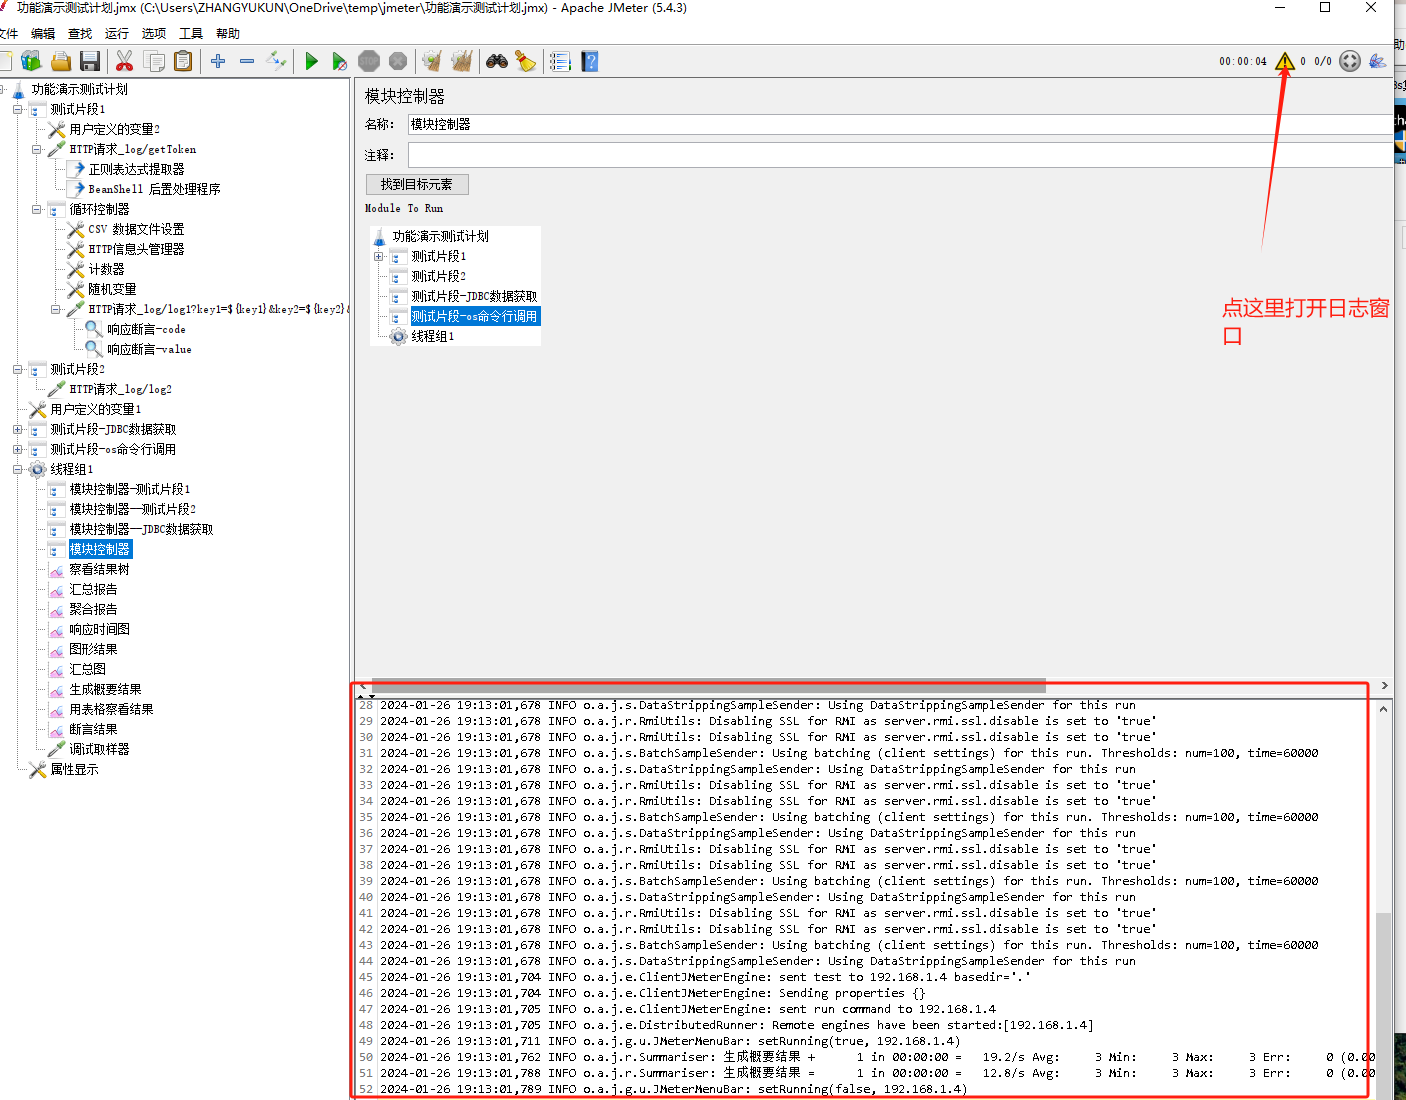Click the 找到目标元素 button
Viewport: 1406px width, 1100px height.
point(417,184)
